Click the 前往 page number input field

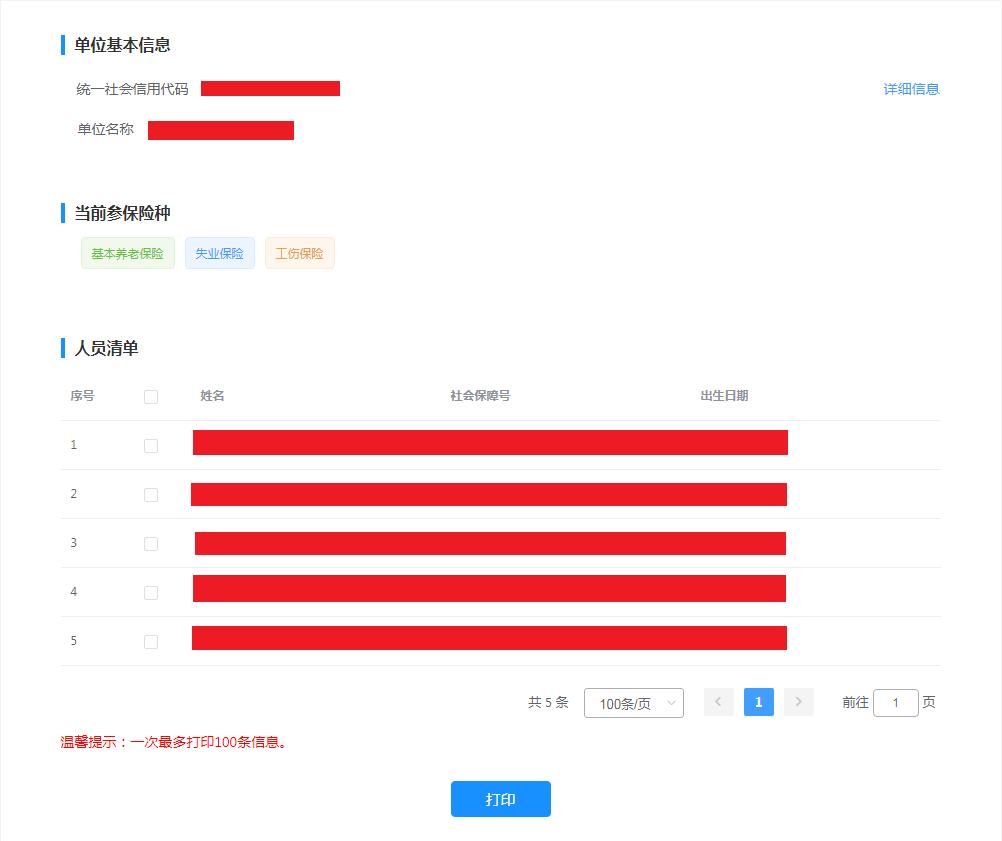896,702
